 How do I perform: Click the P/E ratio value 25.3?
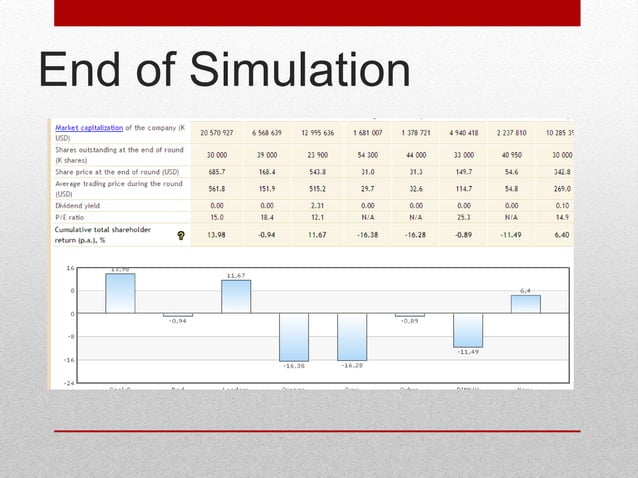[x=464, y=218]
